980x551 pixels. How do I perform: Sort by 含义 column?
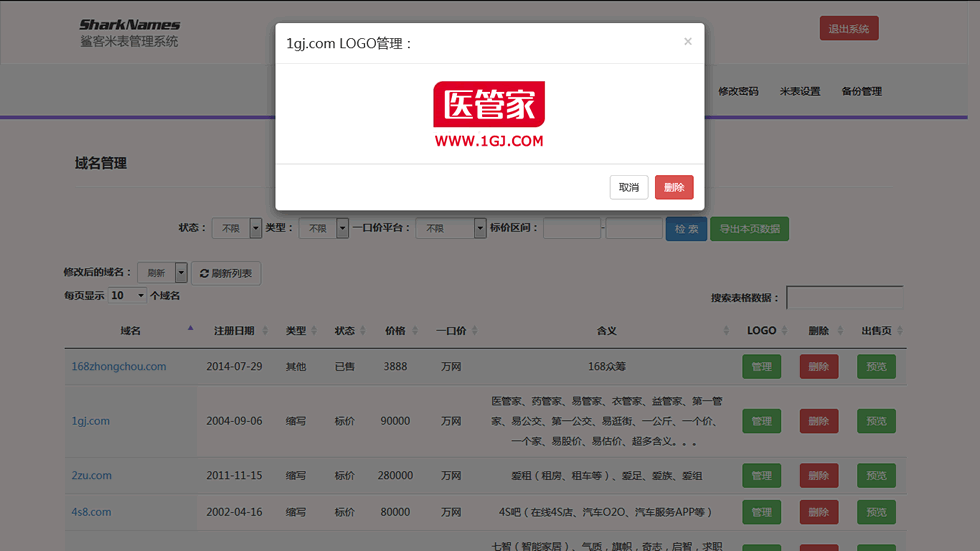(x=606, y=330)
